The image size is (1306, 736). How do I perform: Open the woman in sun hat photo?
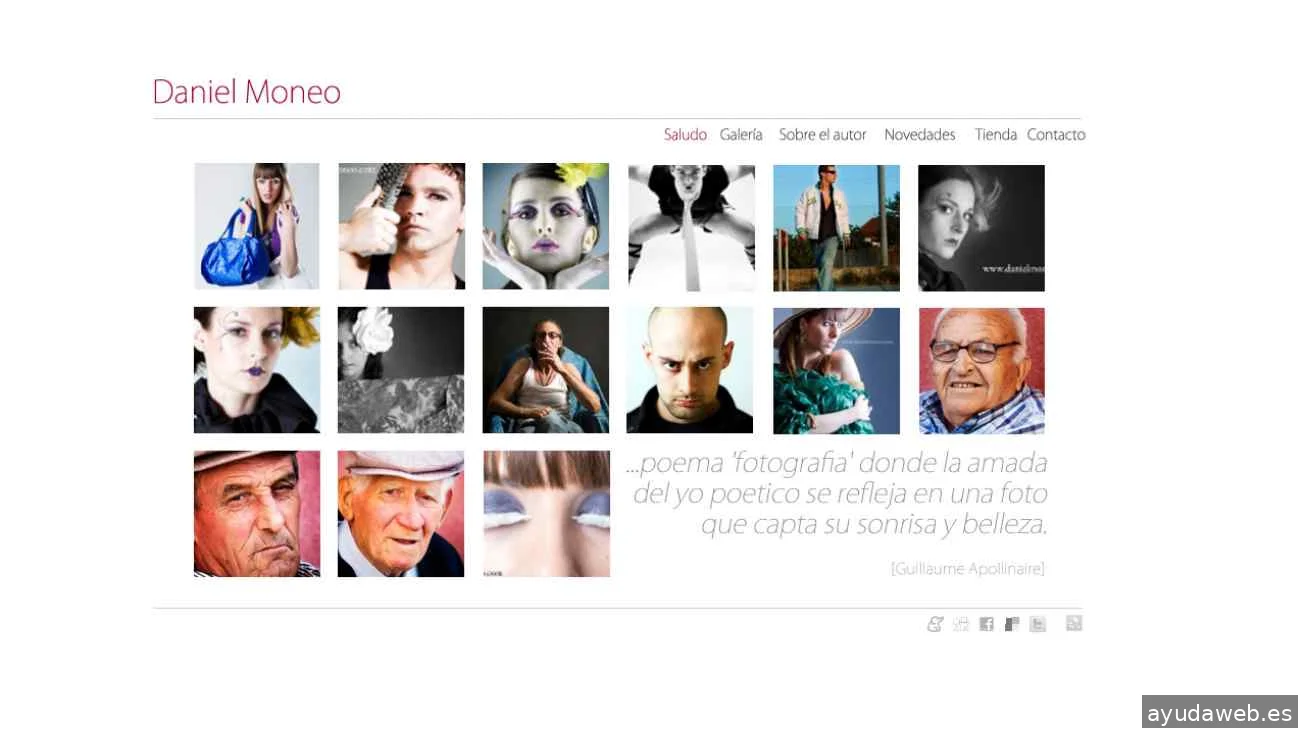[836, 370]
